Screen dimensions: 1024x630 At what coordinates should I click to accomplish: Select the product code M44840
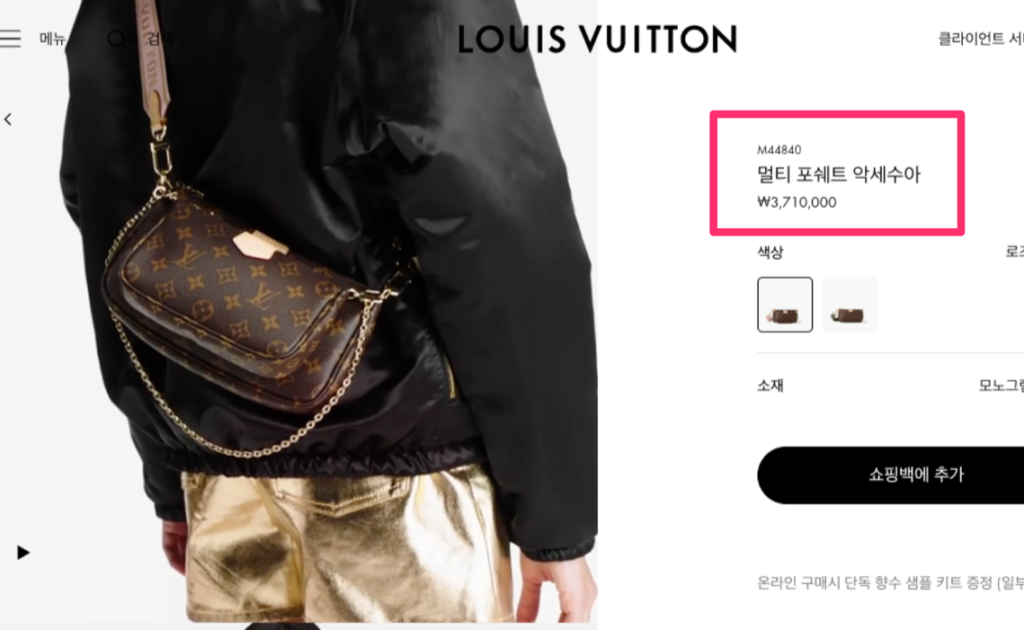[779, 150]
